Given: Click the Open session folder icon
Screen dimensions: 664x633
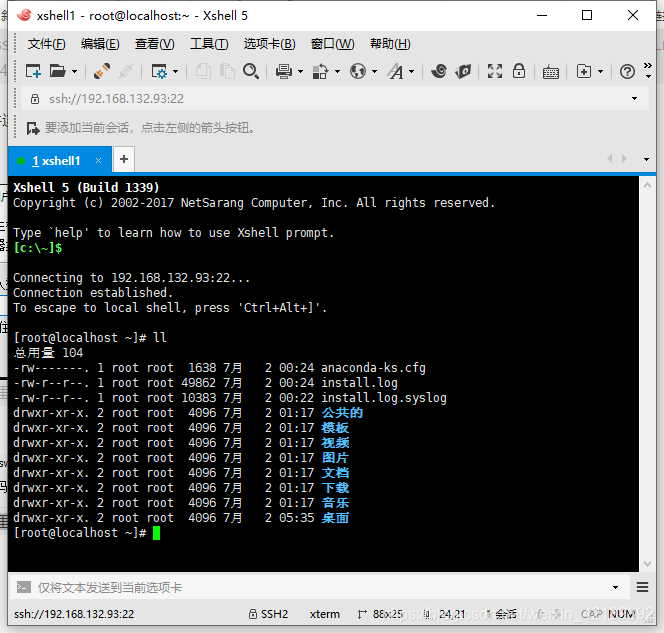Looking at the screenshot, I should (58, 71).
